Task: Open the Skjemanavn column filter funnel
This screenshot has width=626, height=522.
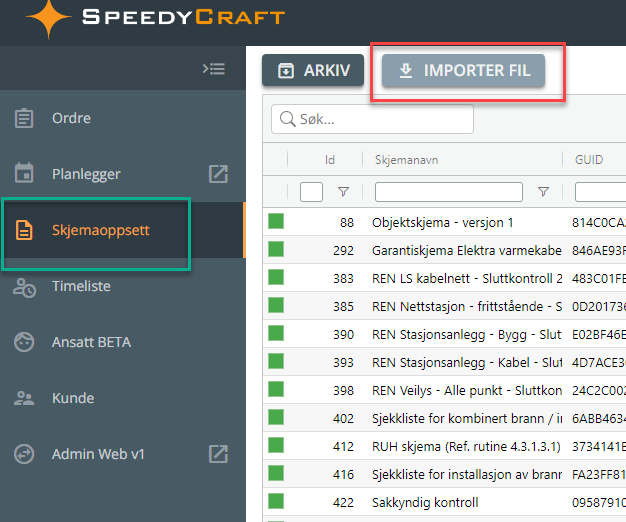Action: (543, 192)
